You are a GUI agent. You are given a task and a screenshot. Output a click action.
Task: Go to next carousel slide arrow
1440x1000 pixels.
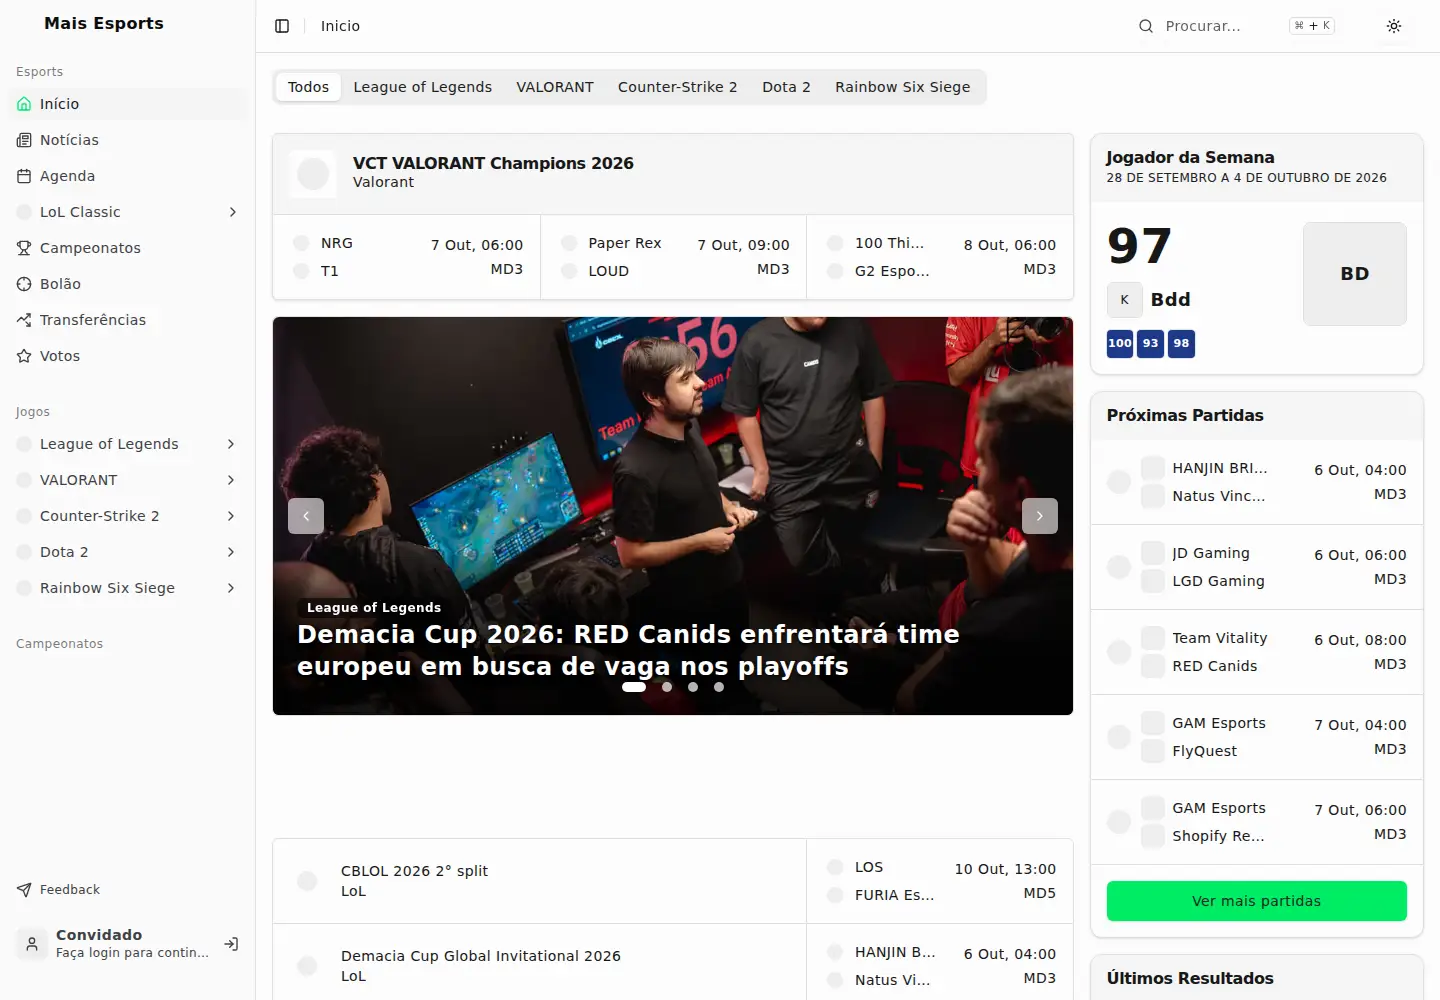(x=1040, y=516)
